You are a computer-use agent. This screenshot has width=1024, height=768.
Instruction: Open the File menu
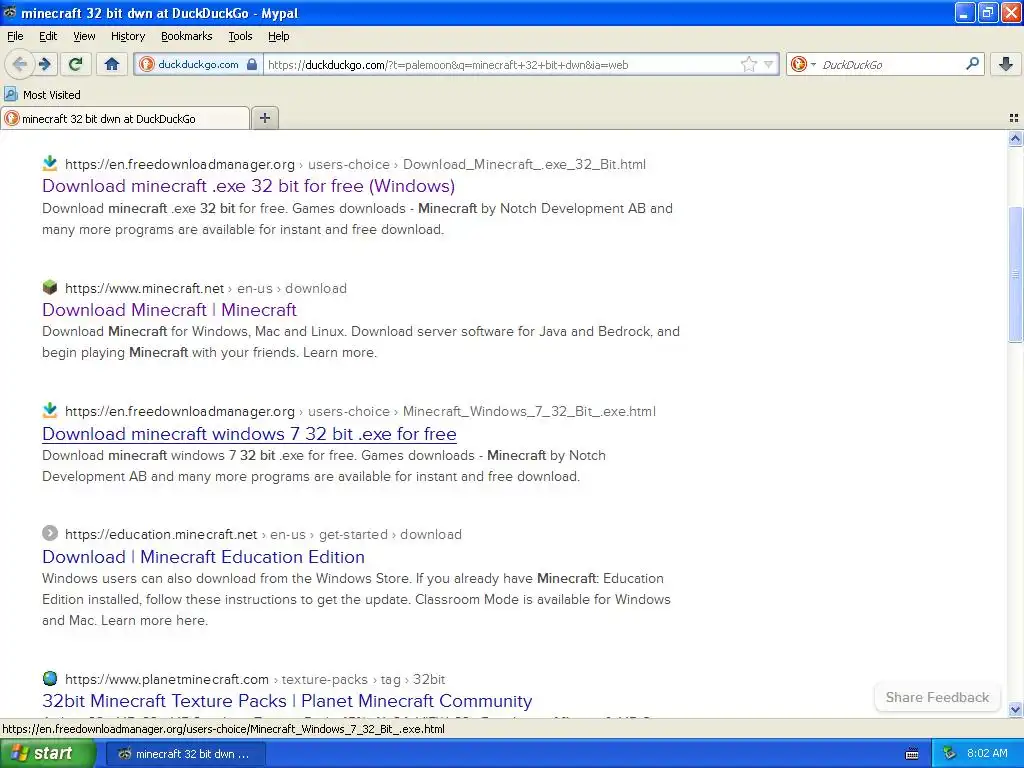click(15, 36)
